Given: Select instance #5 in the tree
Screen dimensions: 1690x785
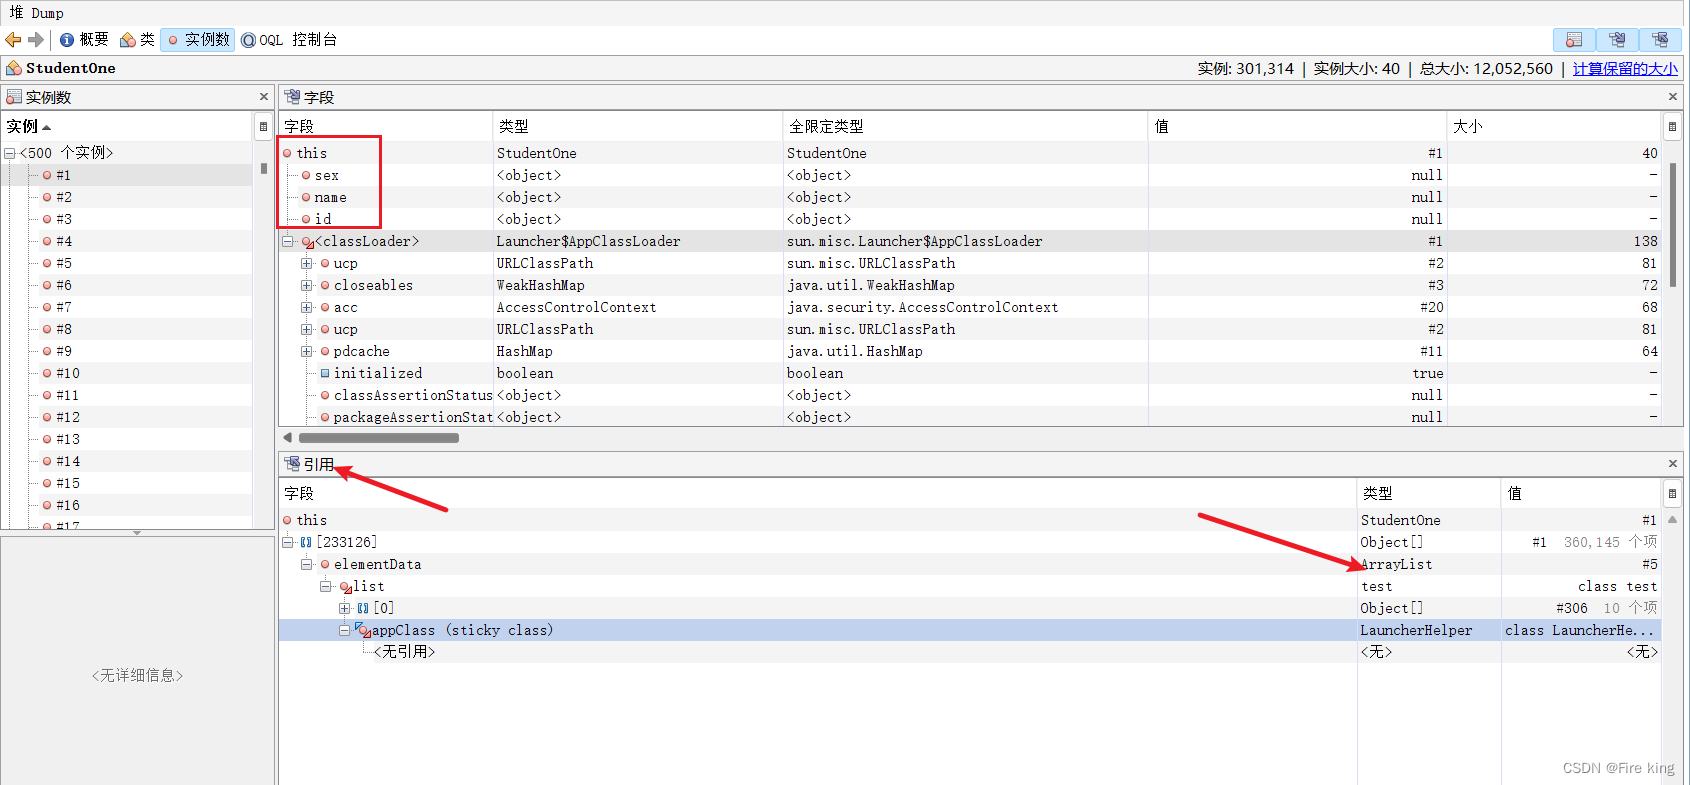Looking at the screenshot, I should pyautogui.click(x=64, y=263).
